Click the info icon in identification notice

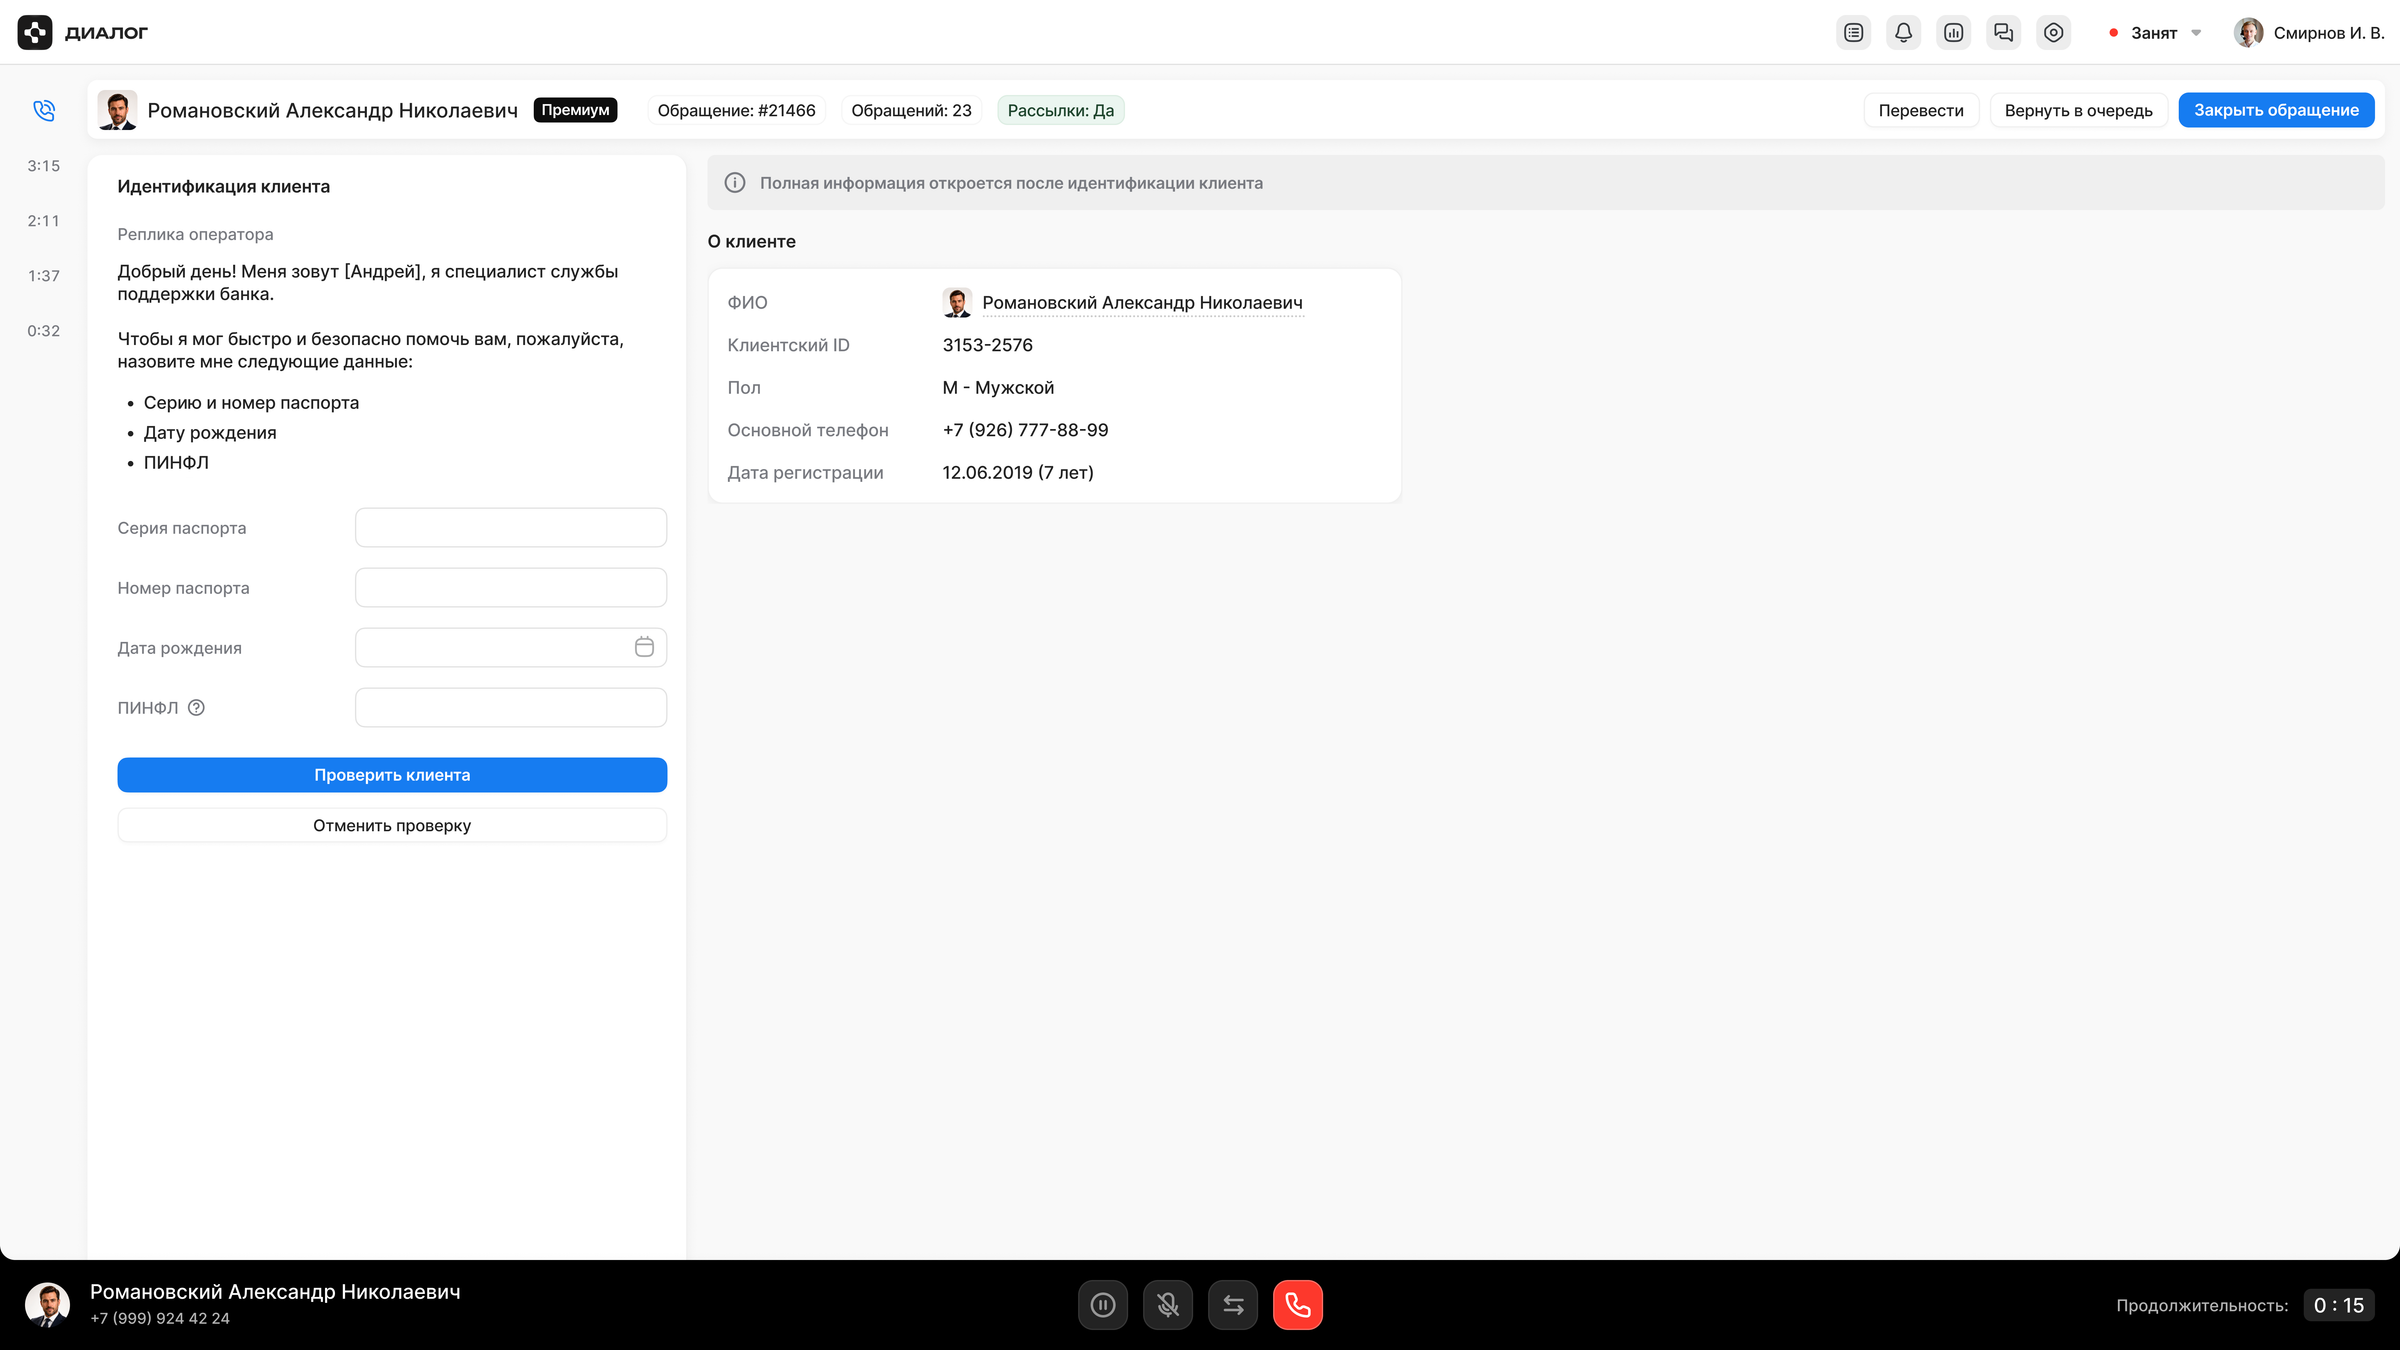[735, 183]
